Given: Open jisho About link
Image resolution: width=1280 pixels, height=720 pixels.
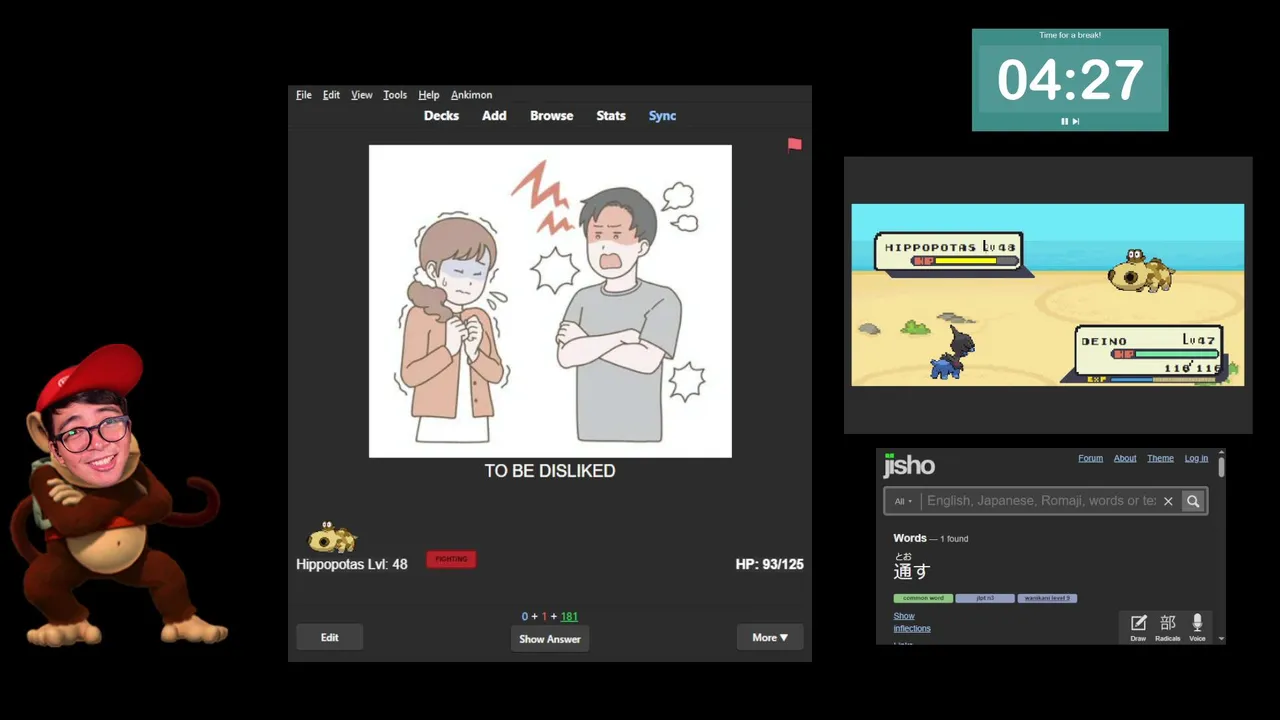Looking at the screenshot, I should (x=1125, y=458).
